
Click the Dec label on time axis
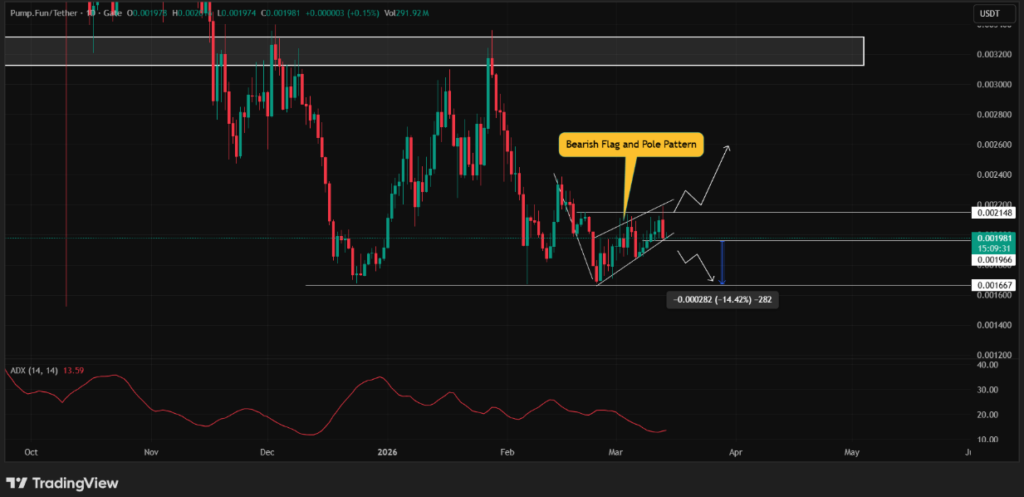click(x=266, y=451)
